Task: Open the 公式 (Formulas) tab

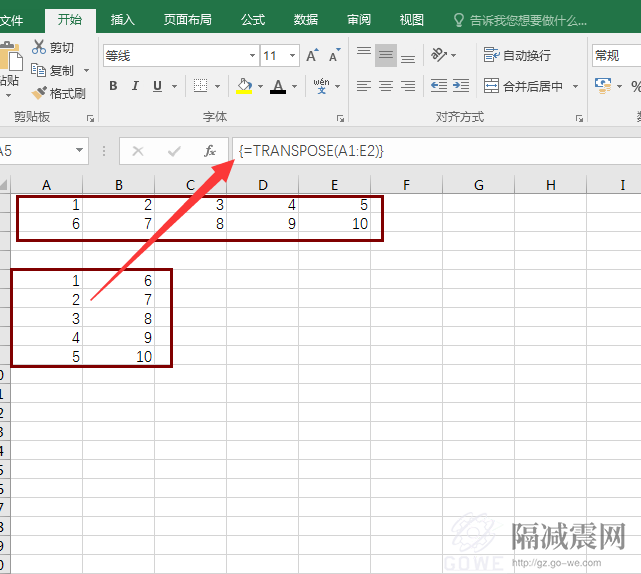Action: click(253, 19)
